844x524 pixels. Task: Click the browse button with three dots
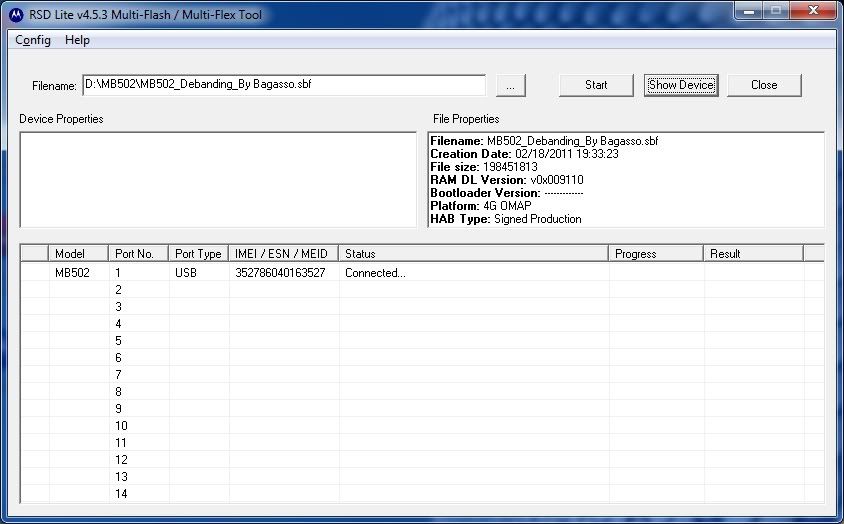(x=510, y=85)
